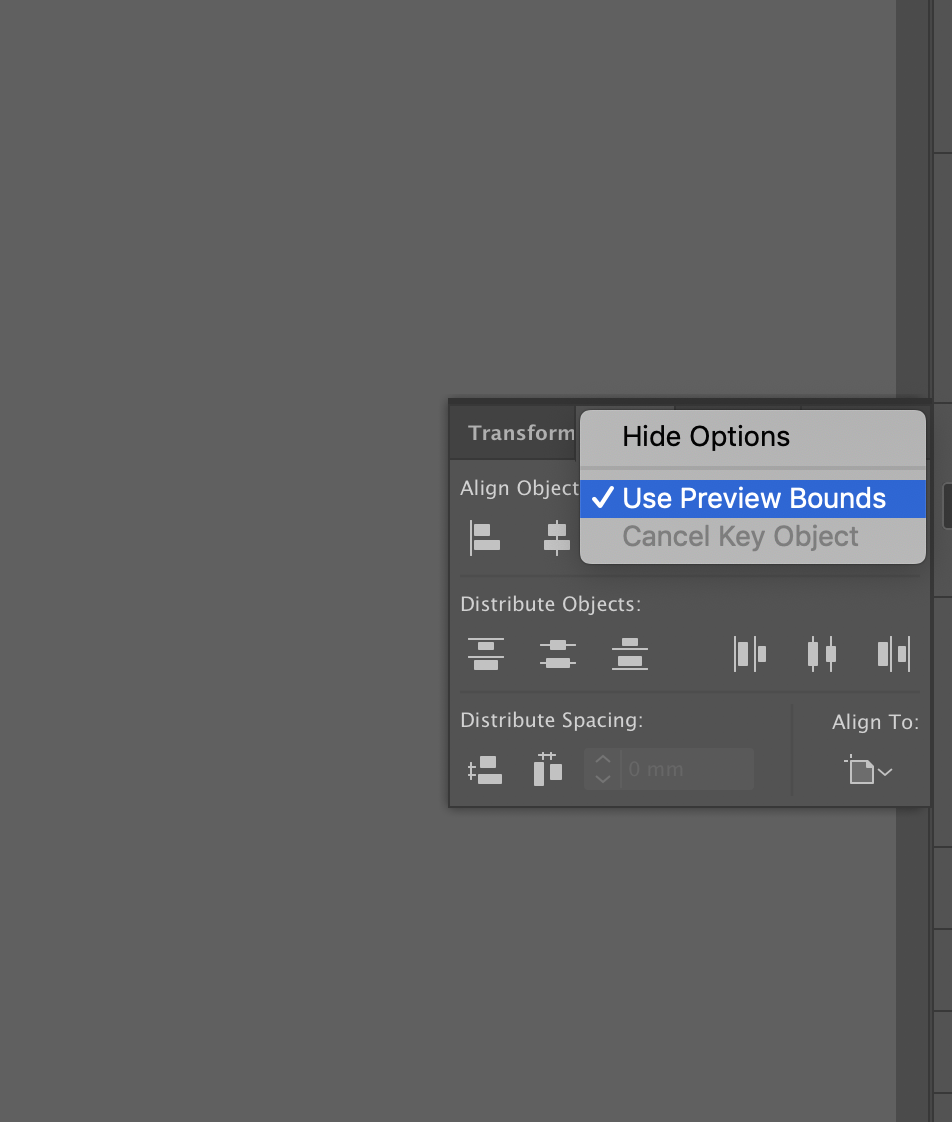Click the distribute spacing value field
The image size is (952, 1122).
coord(686,770)
